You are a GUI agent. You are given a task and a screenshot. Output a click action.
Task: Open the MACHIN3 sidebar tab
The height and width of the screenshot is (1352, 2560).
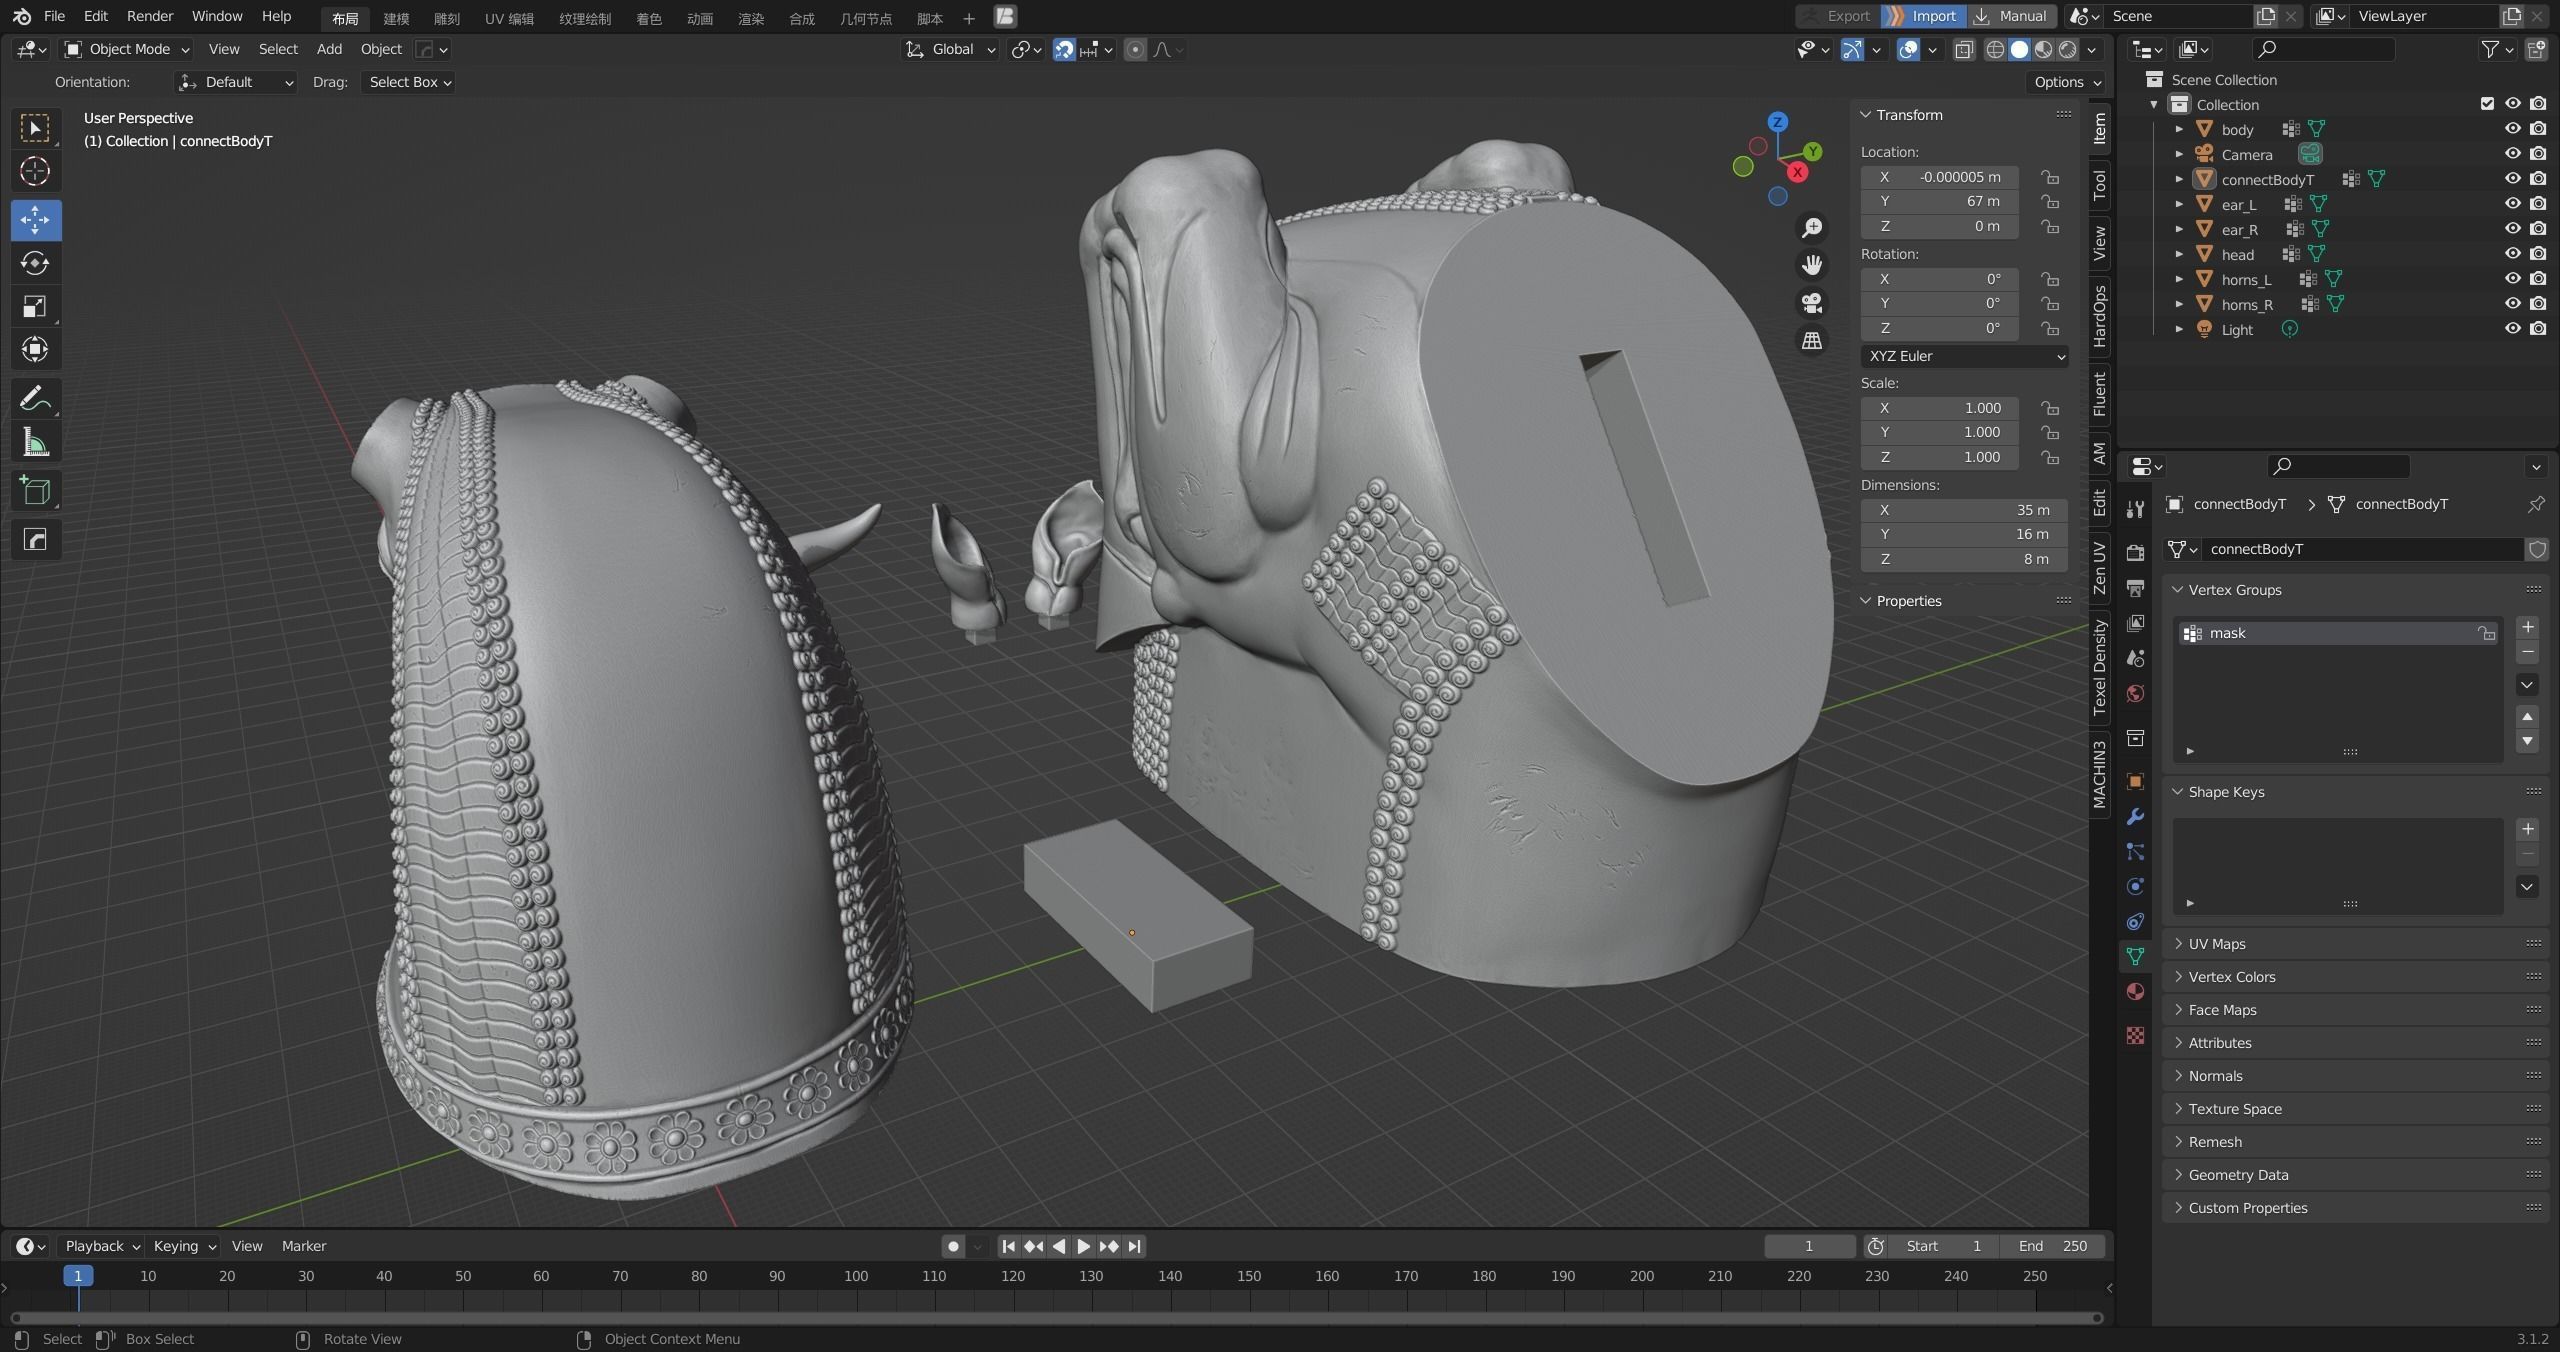(x=2099, y=775)
